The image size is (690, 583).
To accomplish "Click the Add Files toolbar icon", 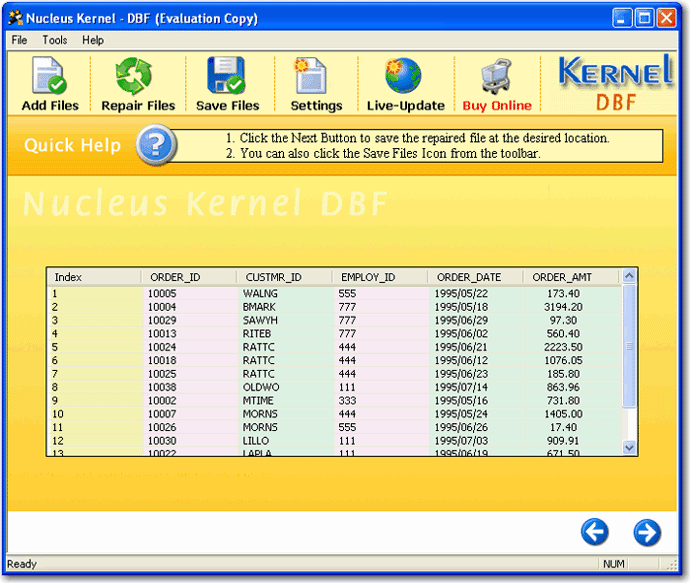I will pos(49,83).
